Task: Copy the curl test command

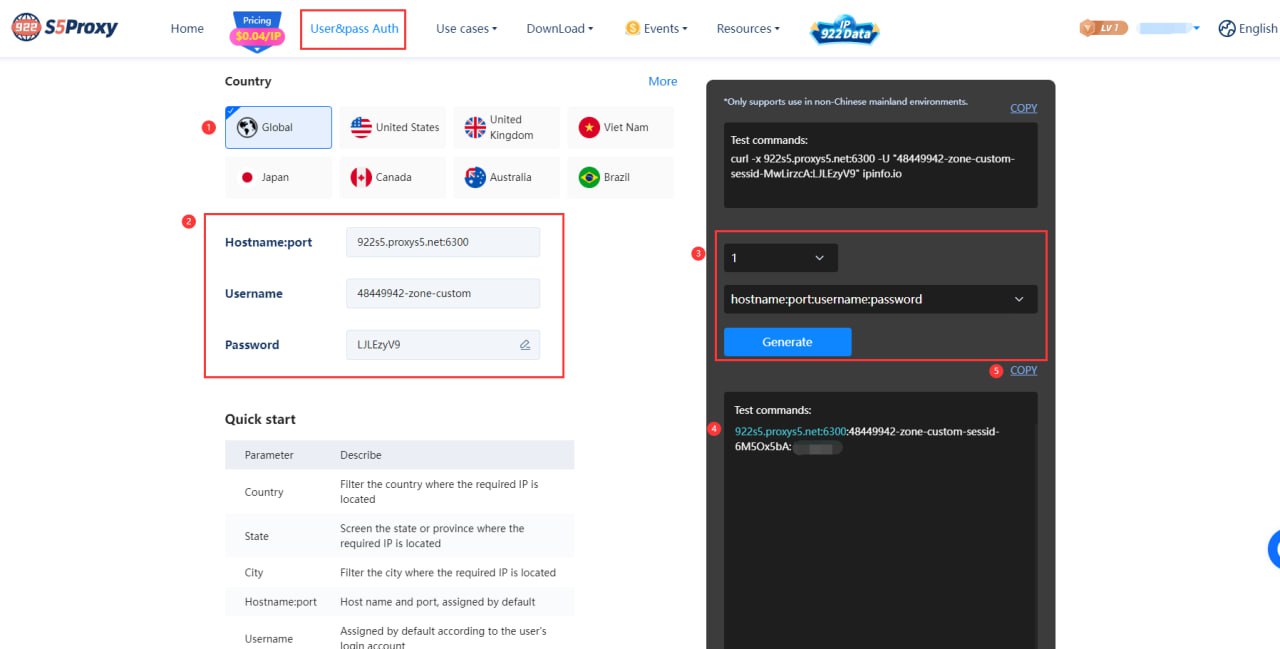Action: 1023,108
